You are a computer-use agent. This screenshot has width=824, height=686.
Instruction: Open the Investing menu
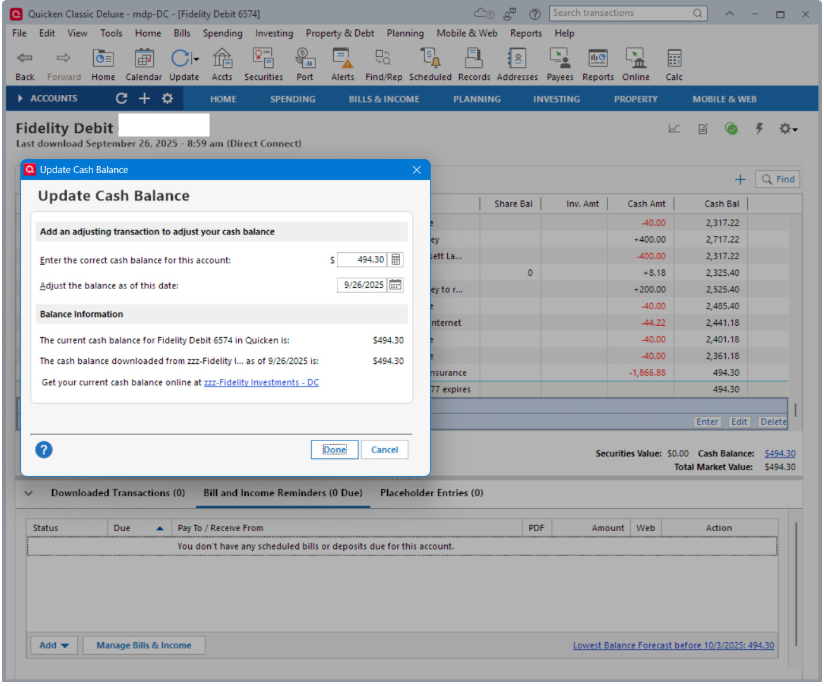274,33
